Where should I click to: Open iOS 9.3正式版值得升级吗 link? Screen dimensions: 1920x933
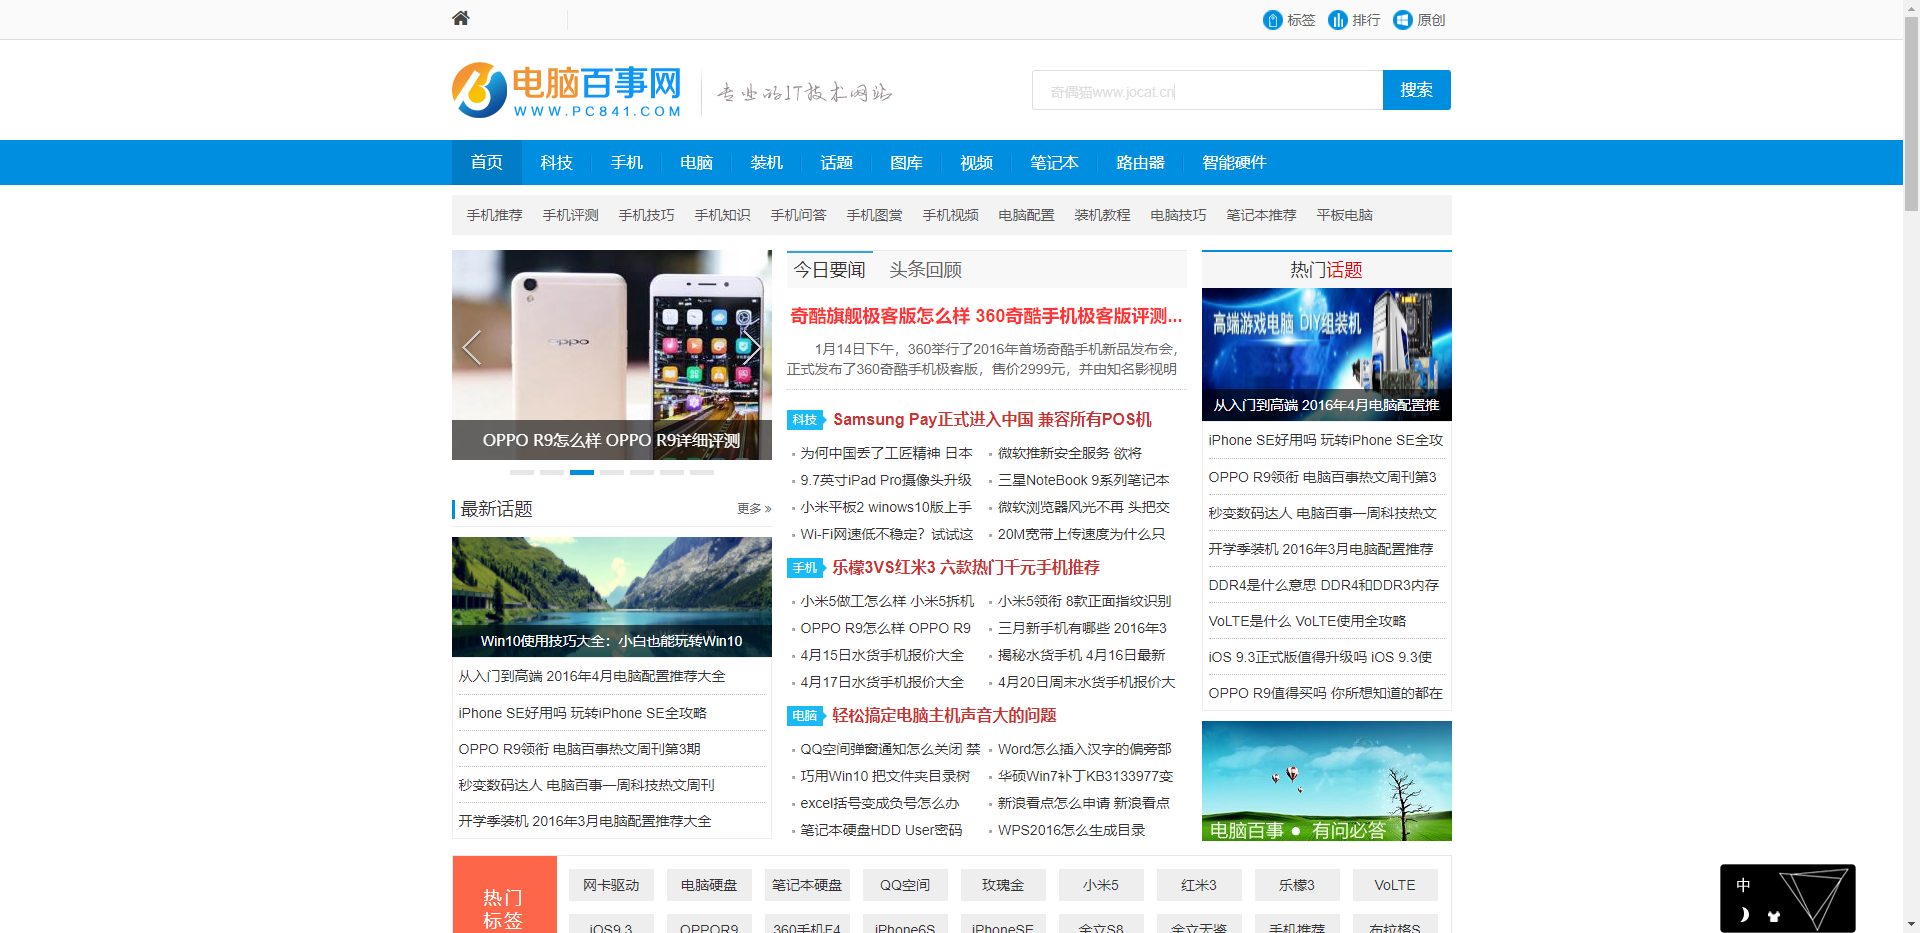click(x=1321, y=657)
